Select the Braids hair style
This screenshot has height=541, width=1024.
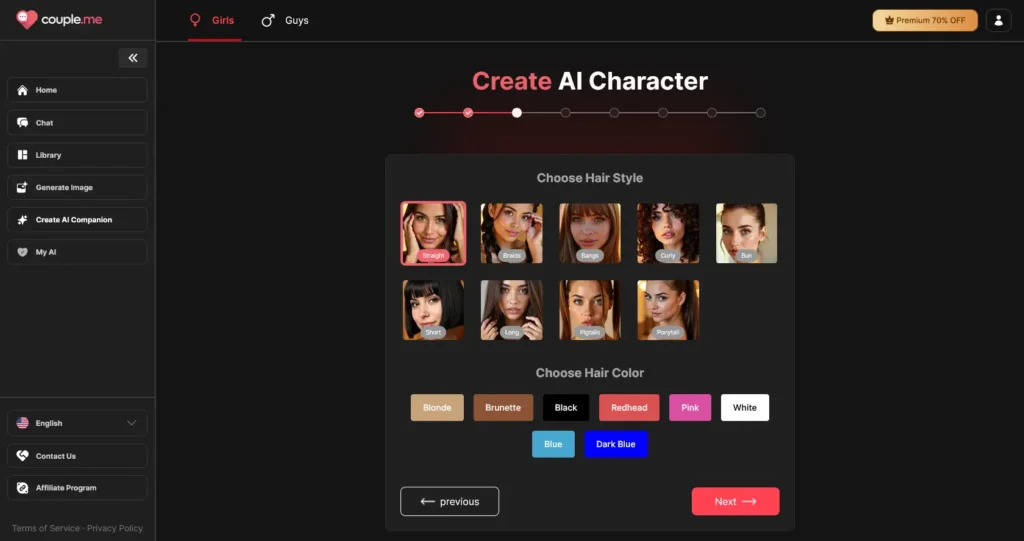click(x=511, y=233)
